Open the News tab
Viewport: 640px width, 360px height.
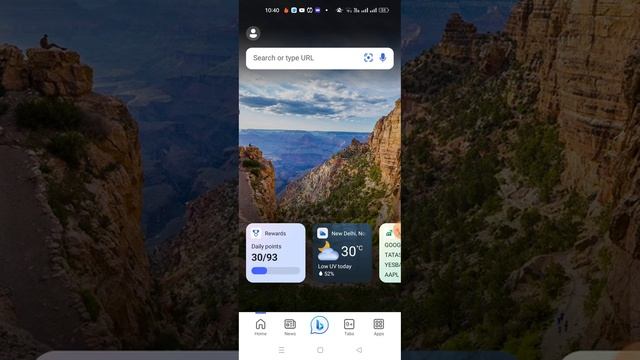290,327
